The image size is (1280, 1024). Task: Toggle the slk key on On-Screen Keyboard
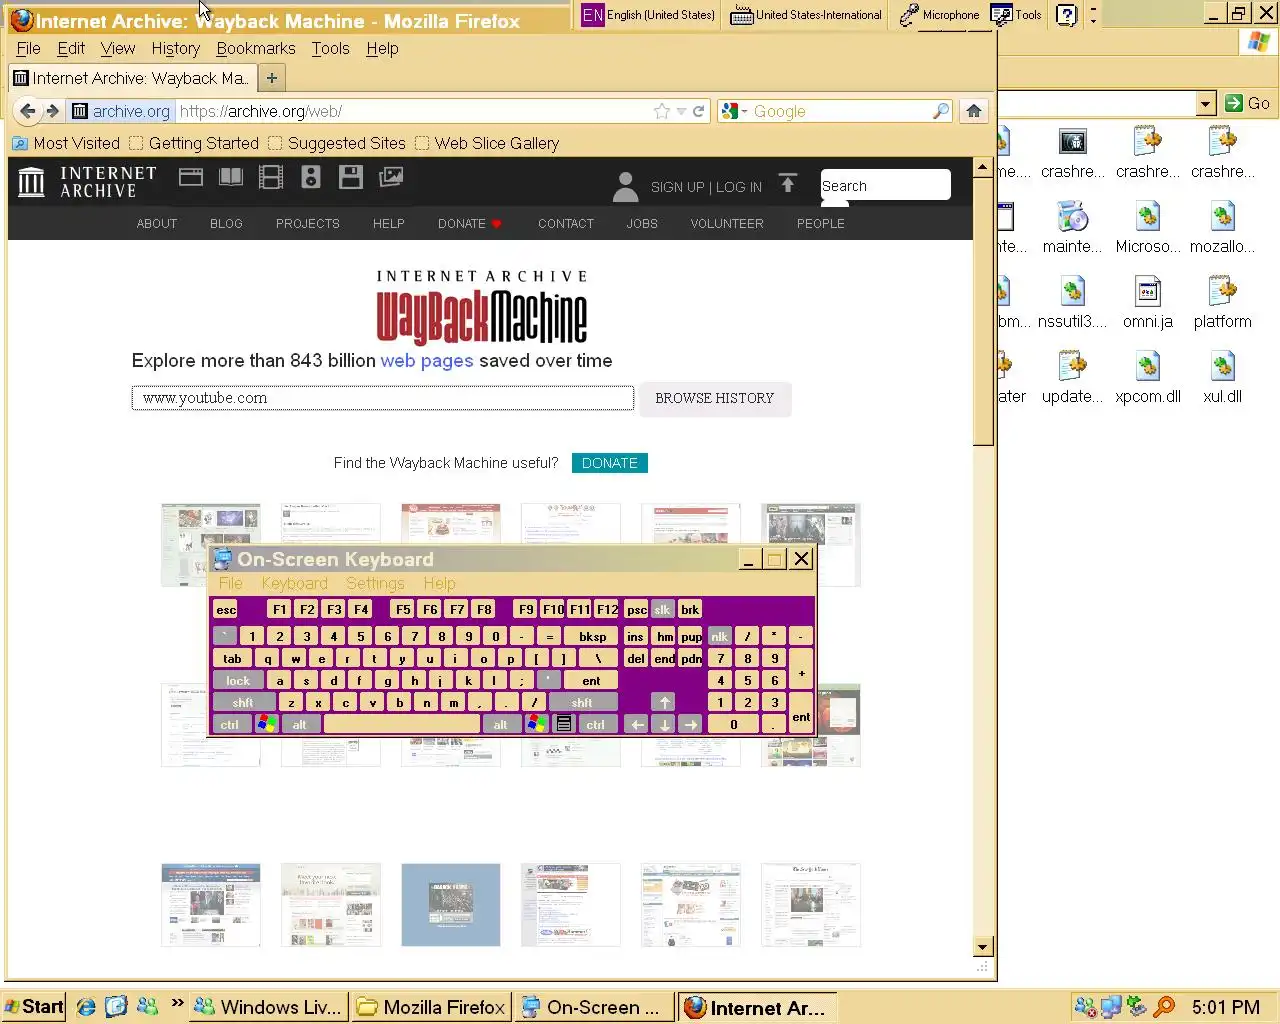point(662,609)
